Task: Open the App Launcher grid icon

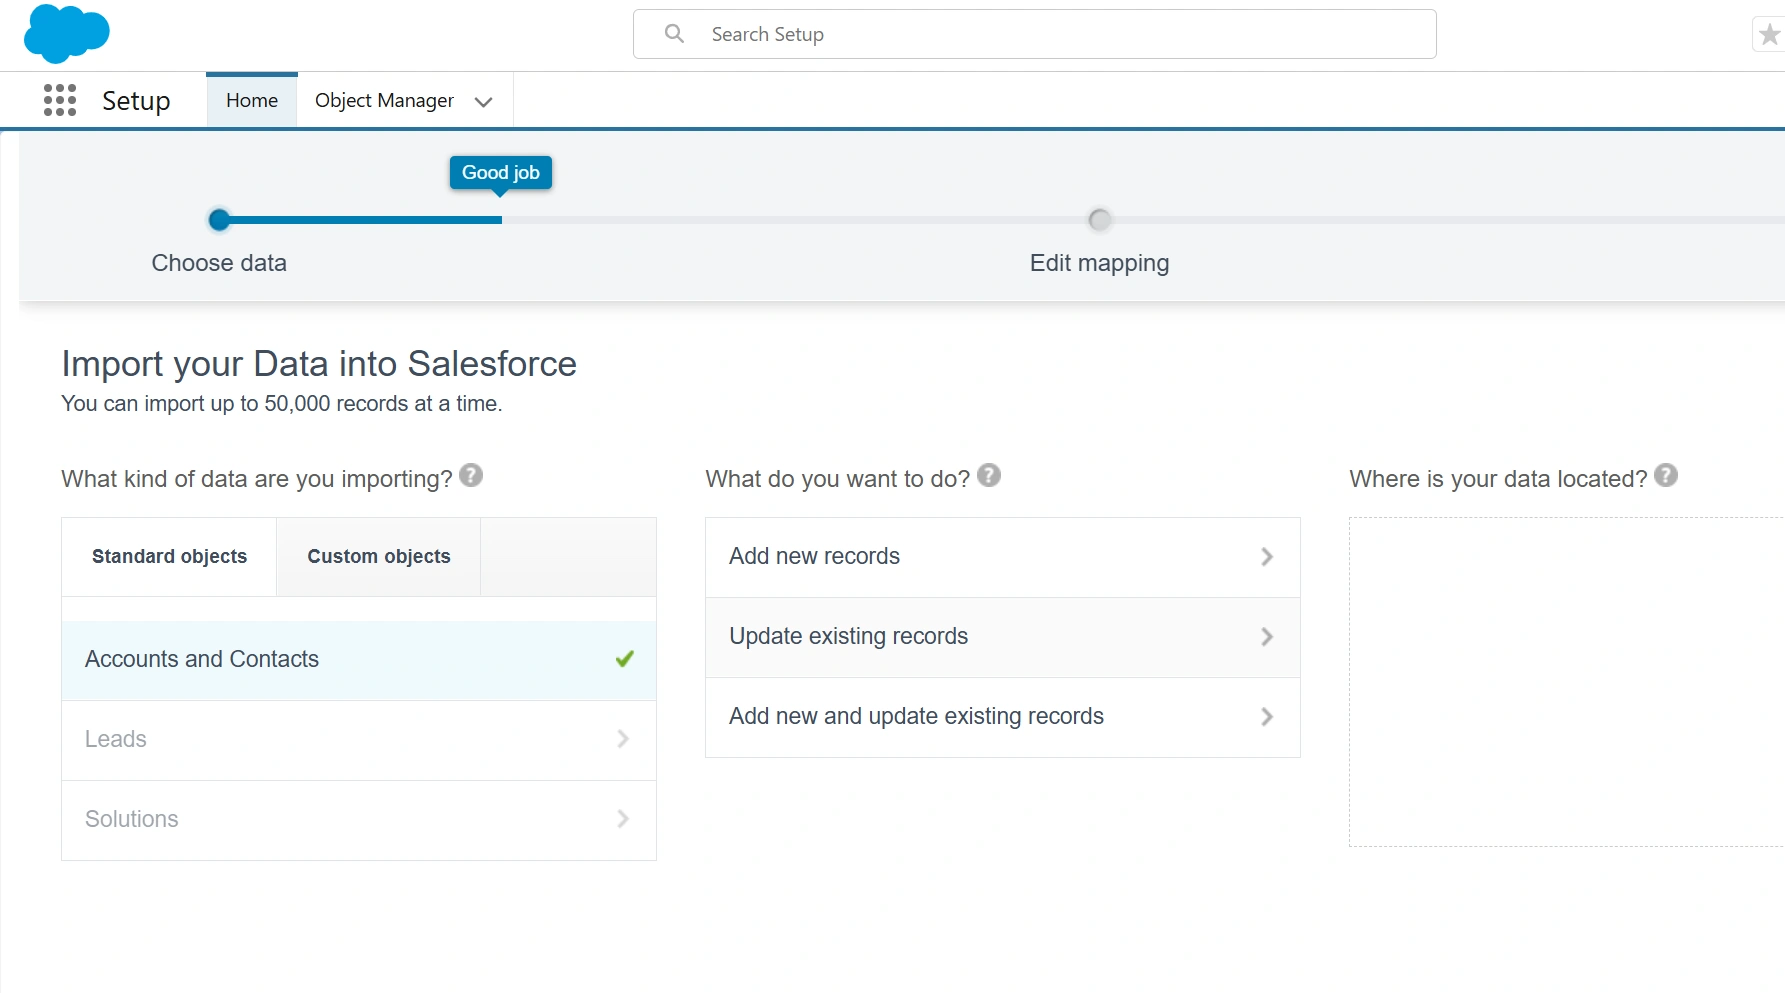Action: pos(59,100)
